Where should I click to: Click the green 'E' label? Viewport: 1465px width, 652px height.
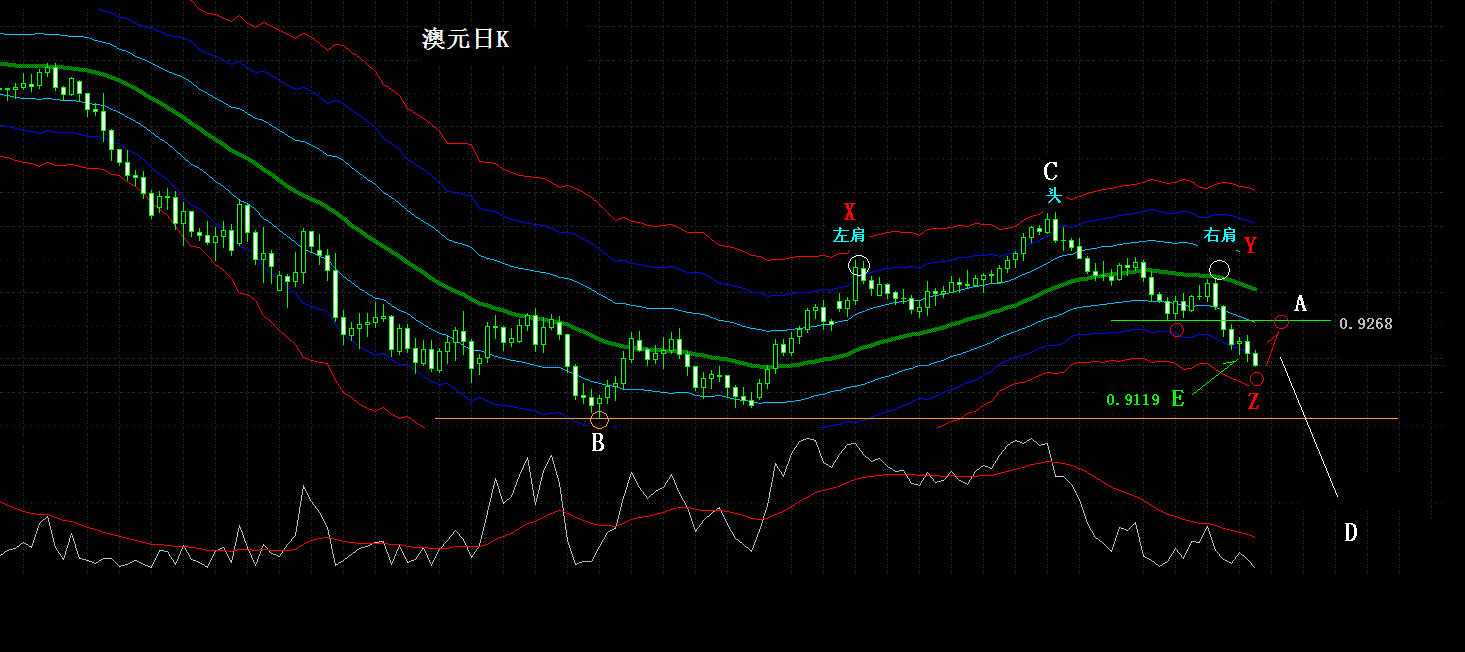(1177, 399)
